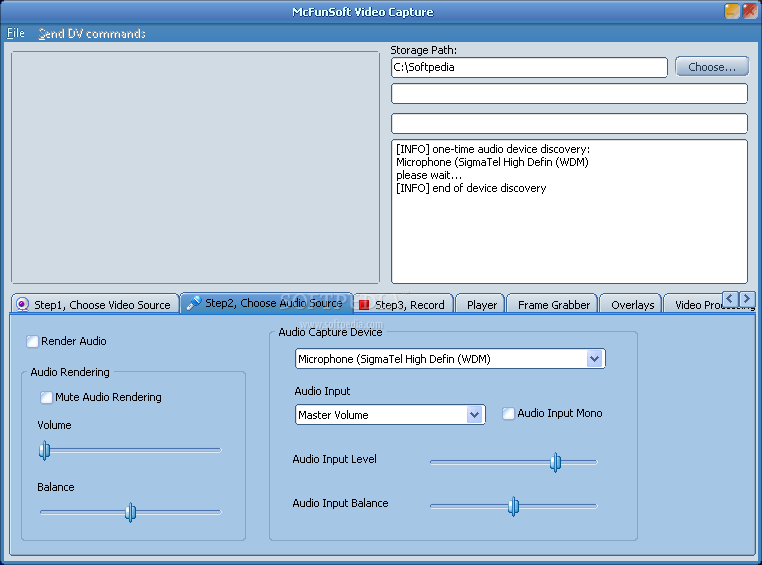Click the Audio Input Balance slider handle
The image size is (762, 565).
514,506
